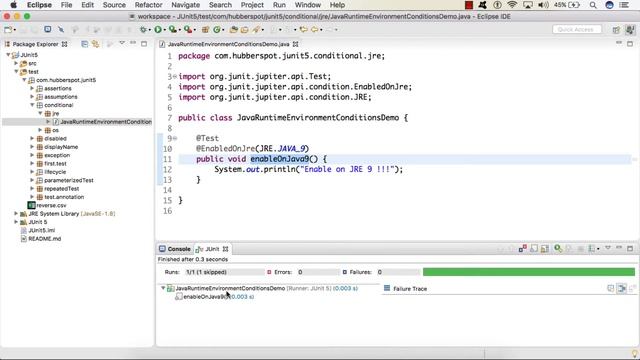Open the Refactor menu
The width and height of the screenshot is (640, 360).
[x=149, y=5]
